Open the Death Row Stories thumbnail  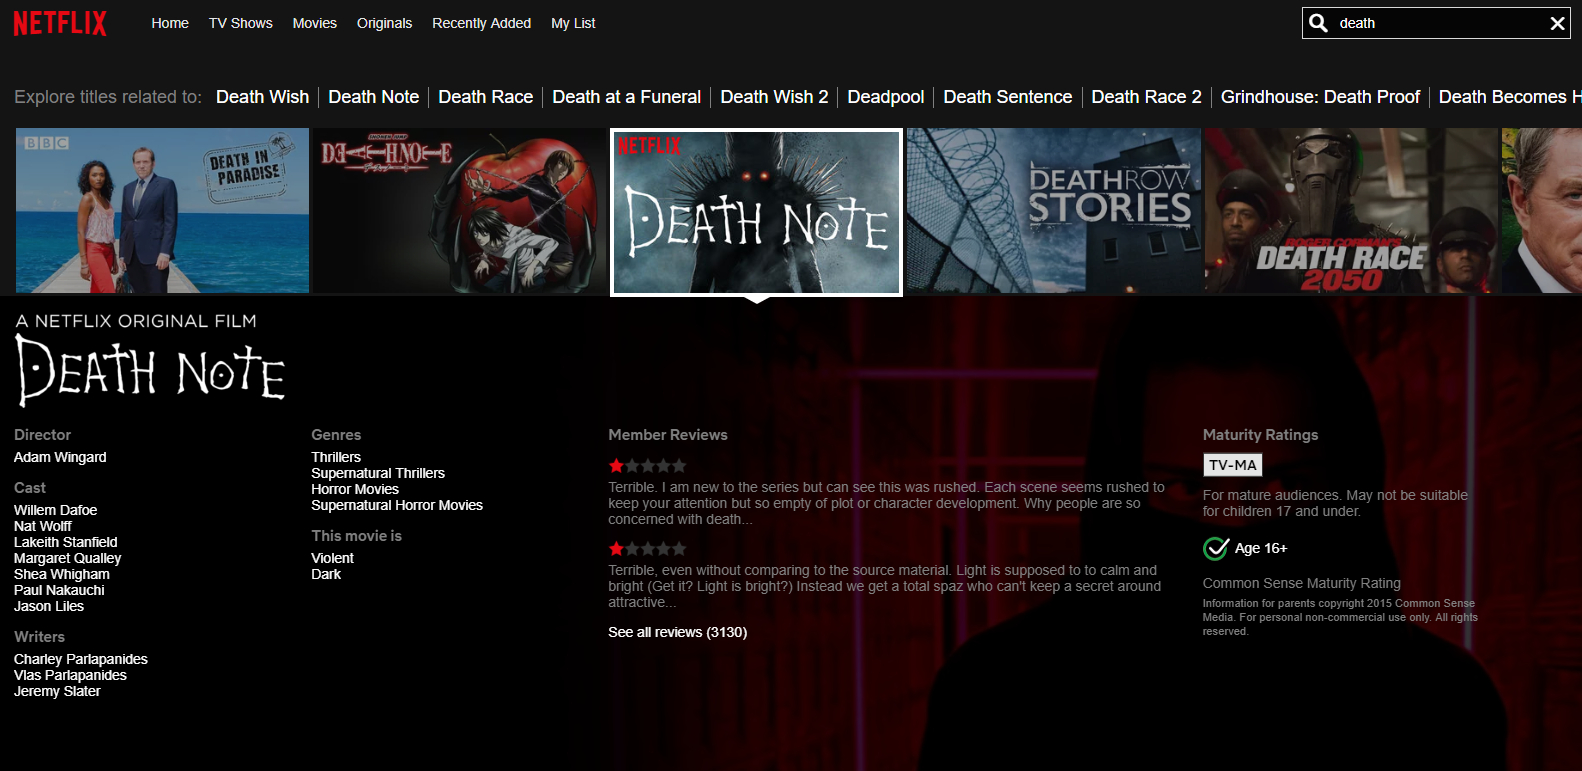point(1054,211)
